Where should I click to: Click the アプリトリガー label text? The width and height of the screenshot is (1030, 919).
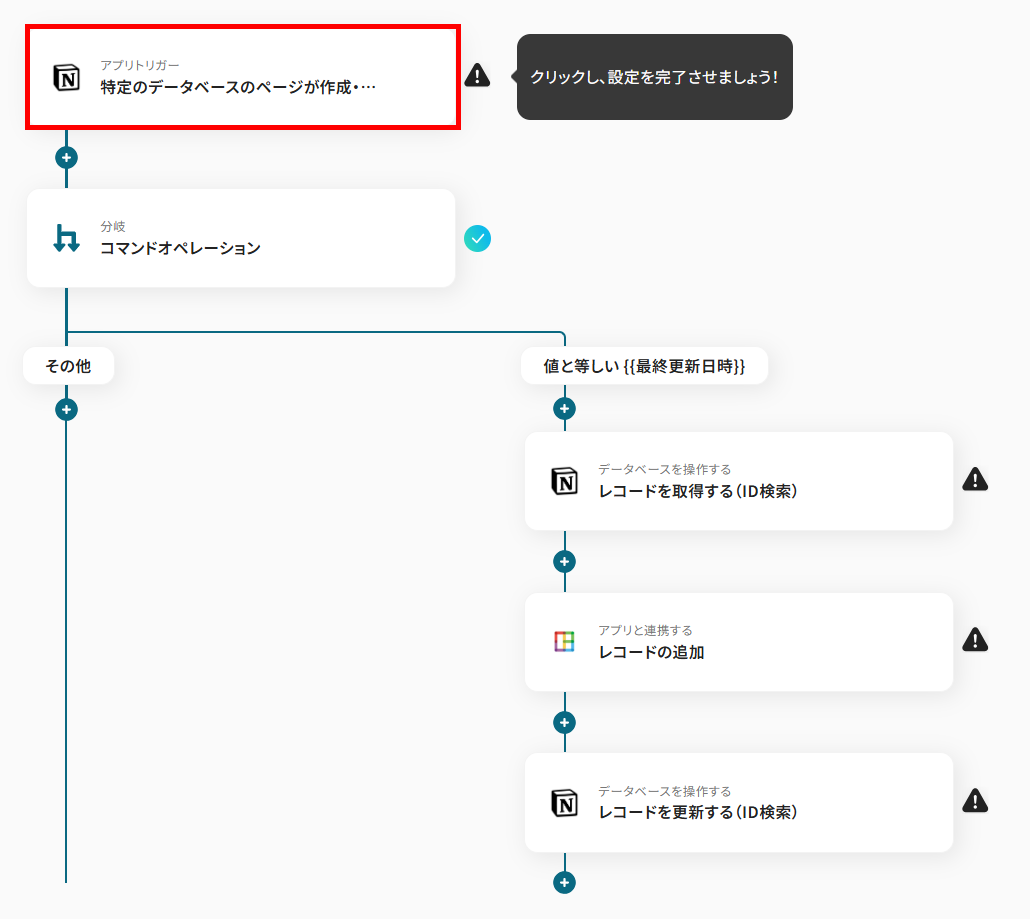pos(139,65)
